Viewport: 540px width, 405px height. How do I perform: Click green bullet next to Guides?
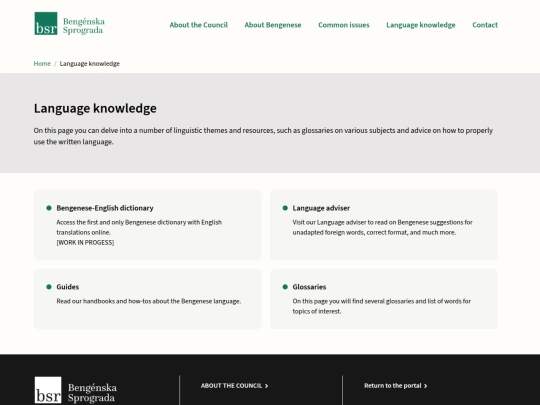coord(49,287)
